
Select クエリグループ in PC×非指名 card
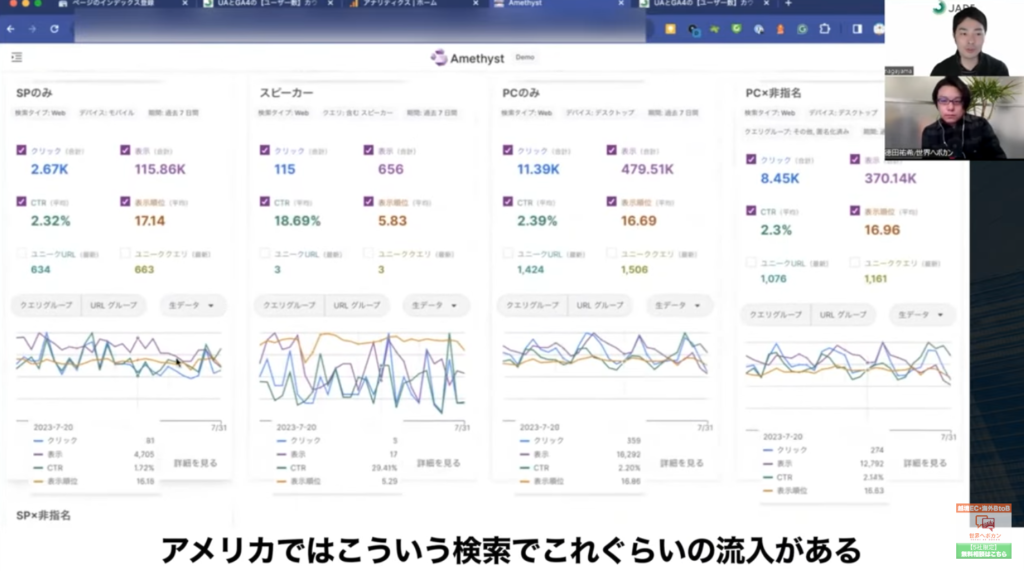775,315
